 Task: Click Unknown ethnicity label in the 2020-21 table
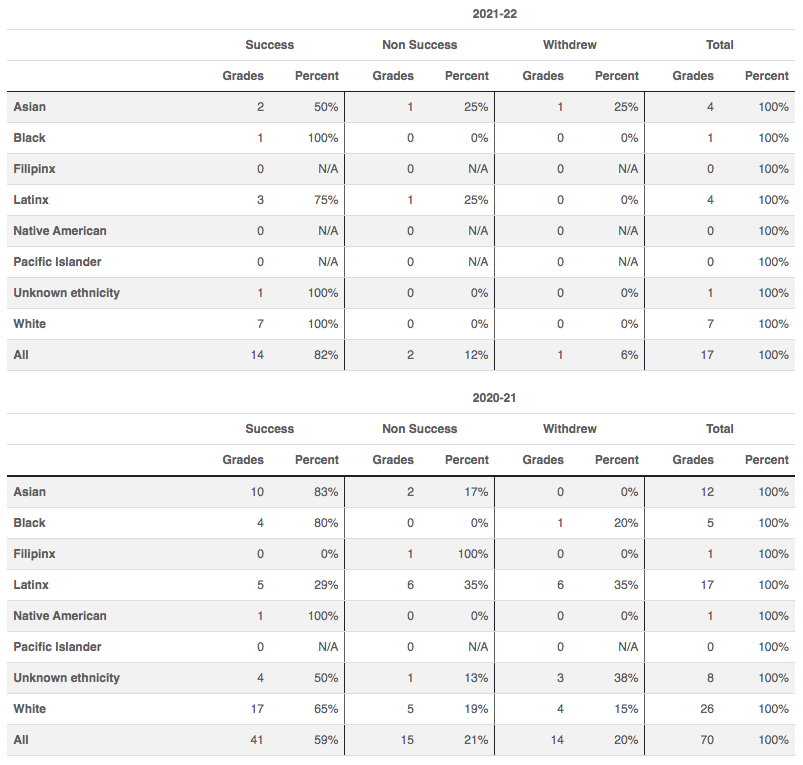point(66,678)
